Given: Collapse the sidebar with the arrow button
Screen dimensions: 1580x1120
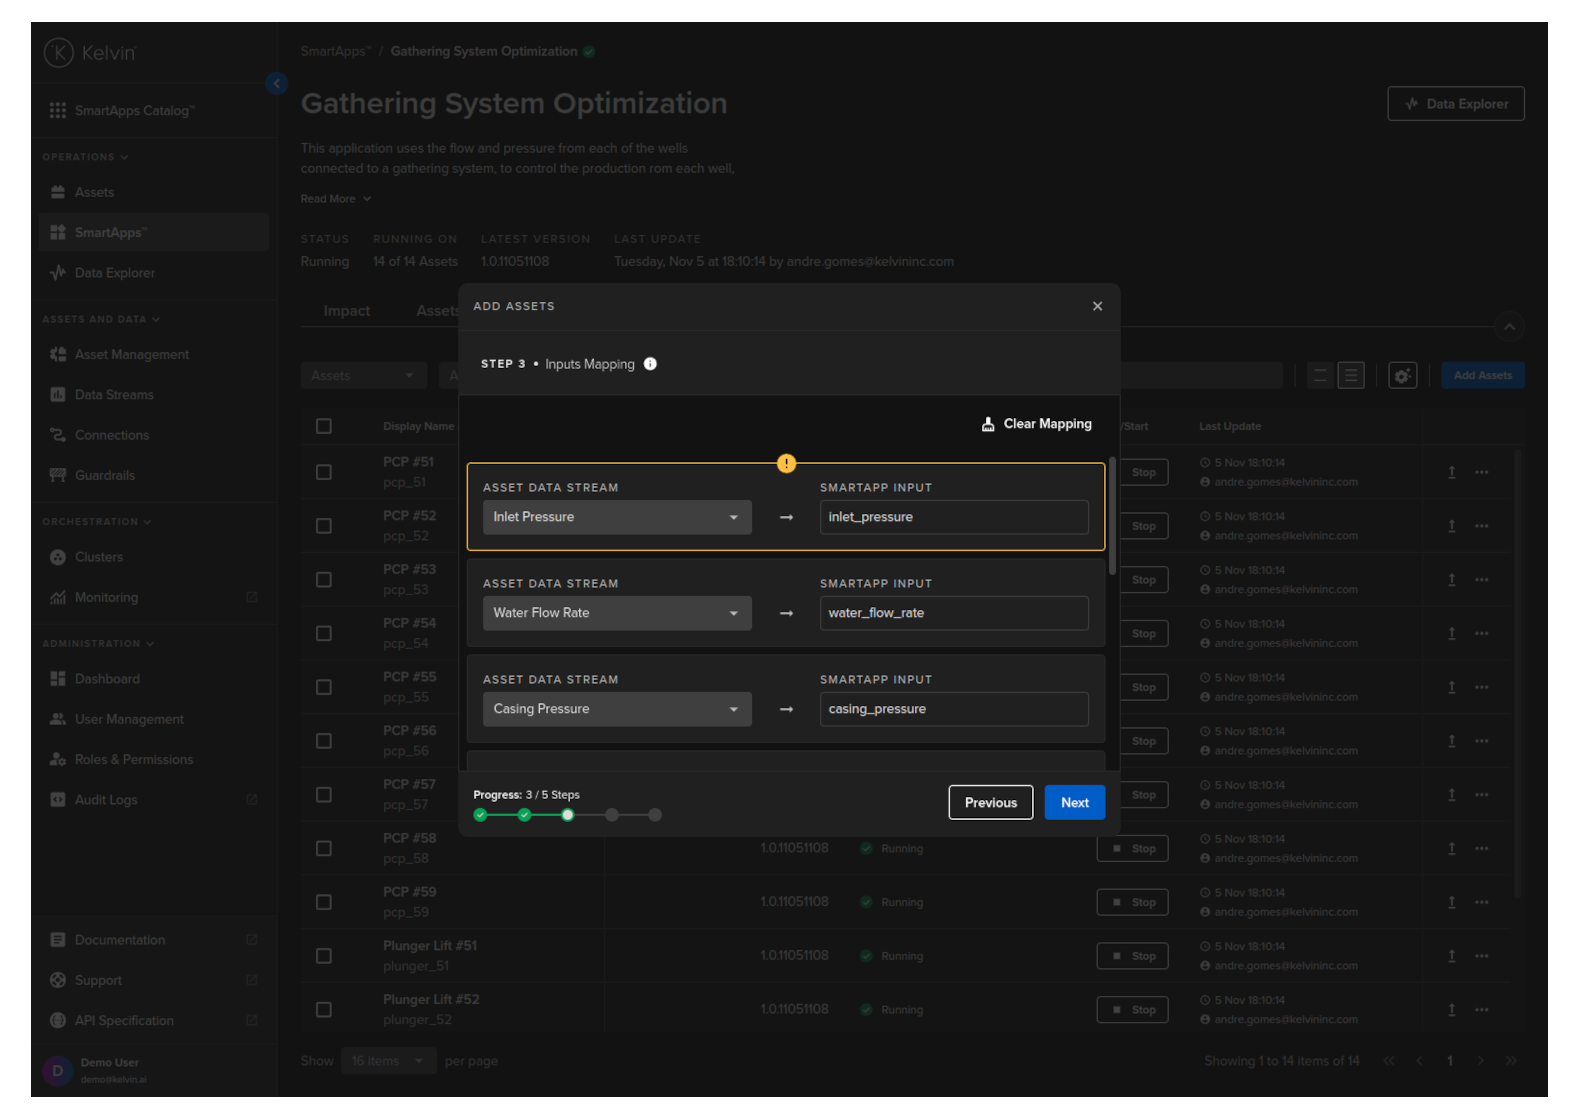Looking at the screenshot, I should tap(277, 84).
